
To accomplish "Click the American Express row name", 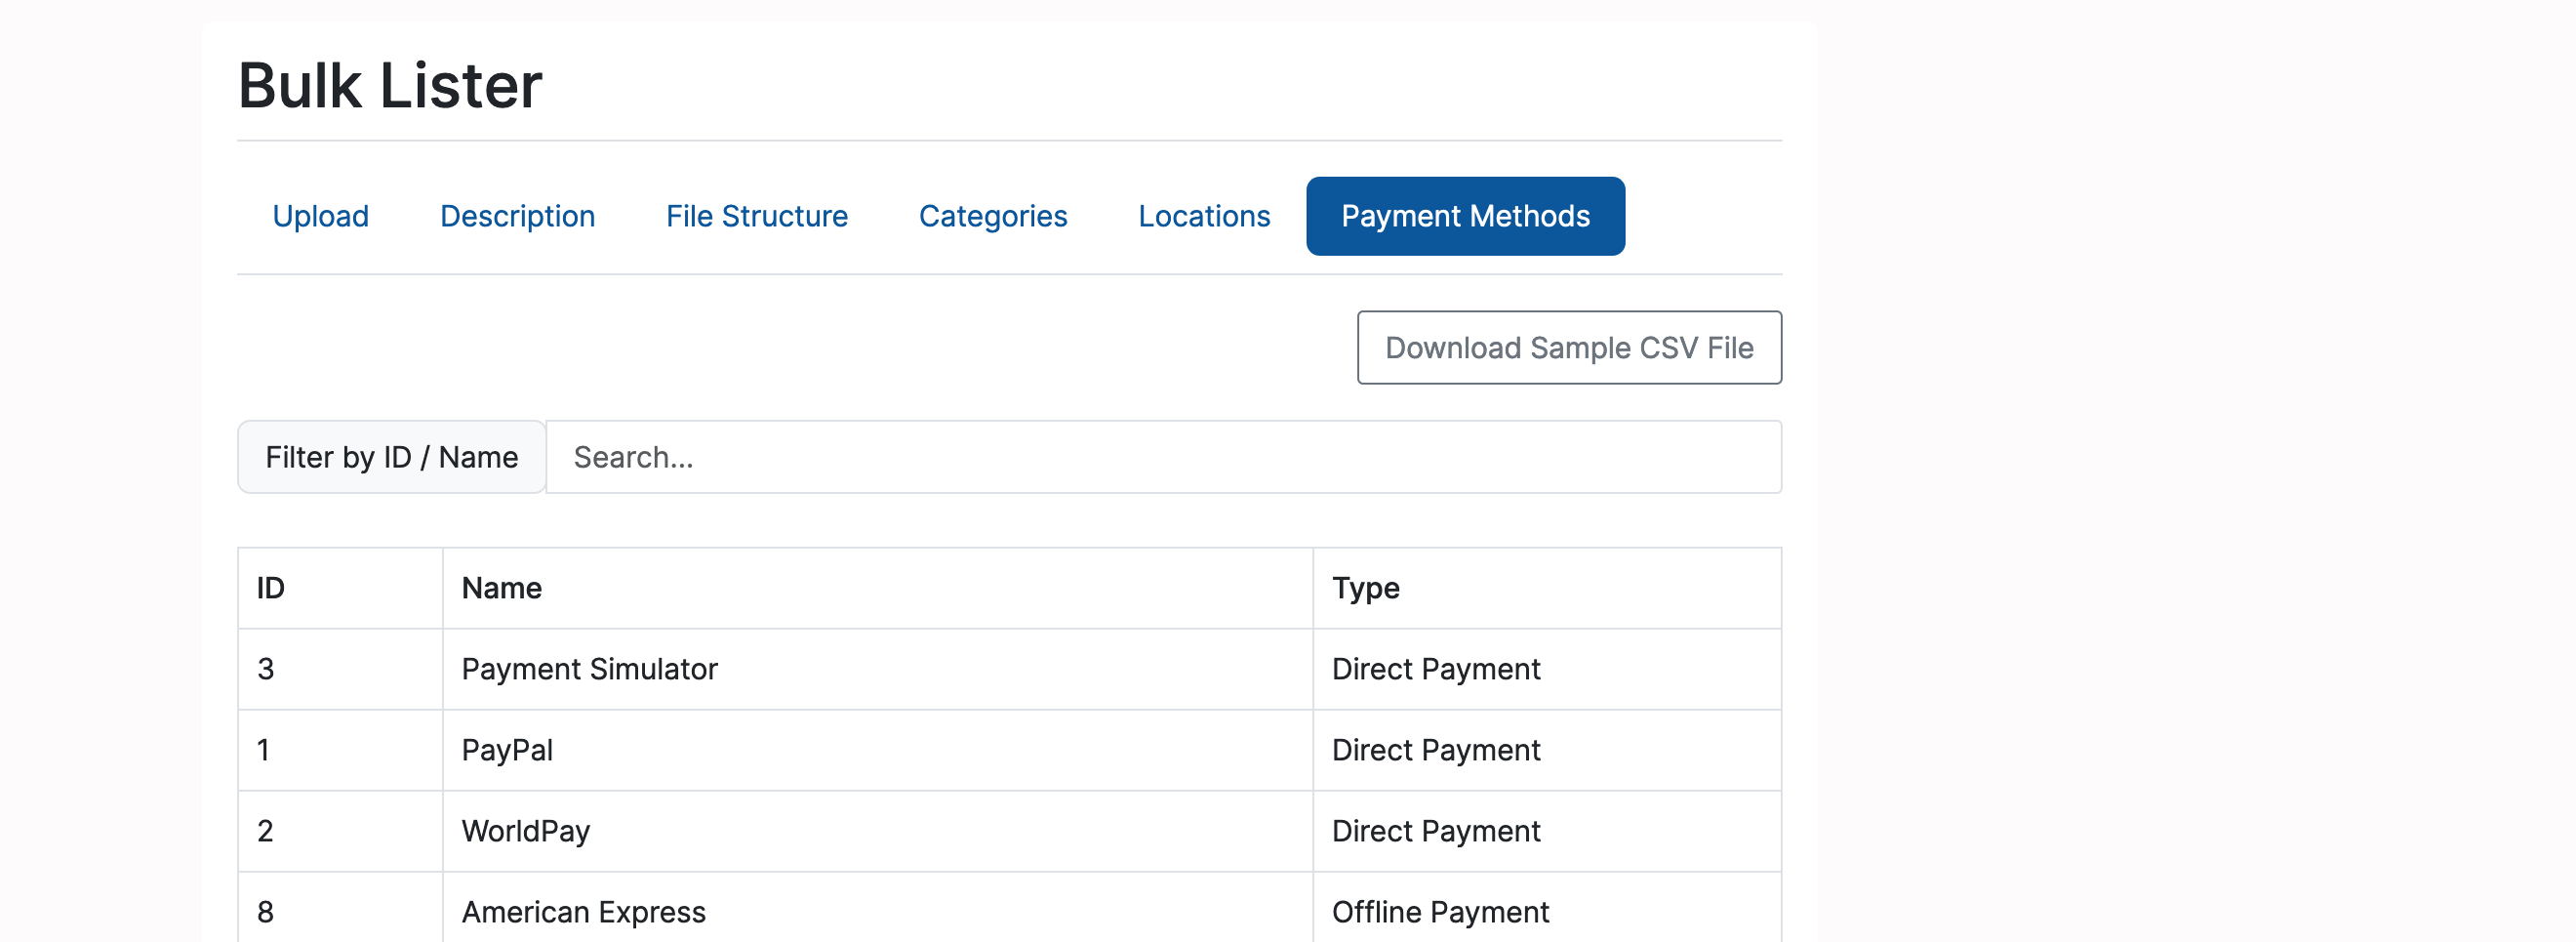I will (x=583, y=911).
